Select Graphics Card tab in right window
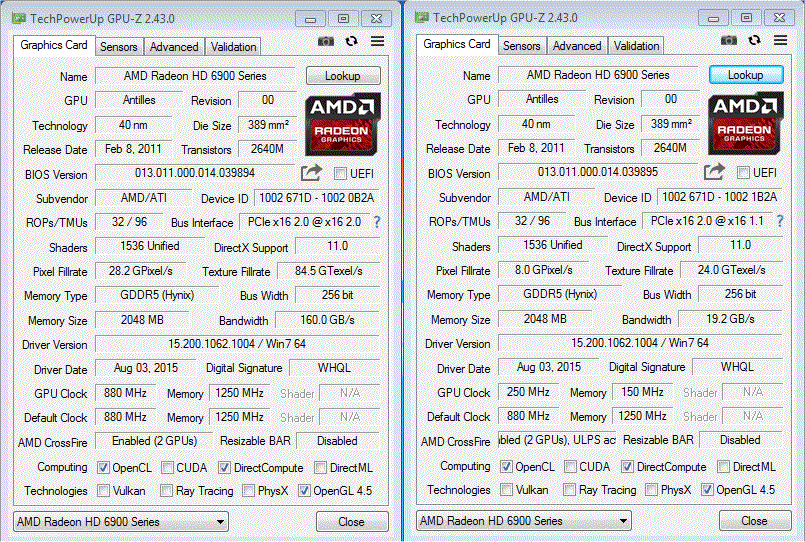The height and width of the screenshot is (542, 805). pos(457,44)
